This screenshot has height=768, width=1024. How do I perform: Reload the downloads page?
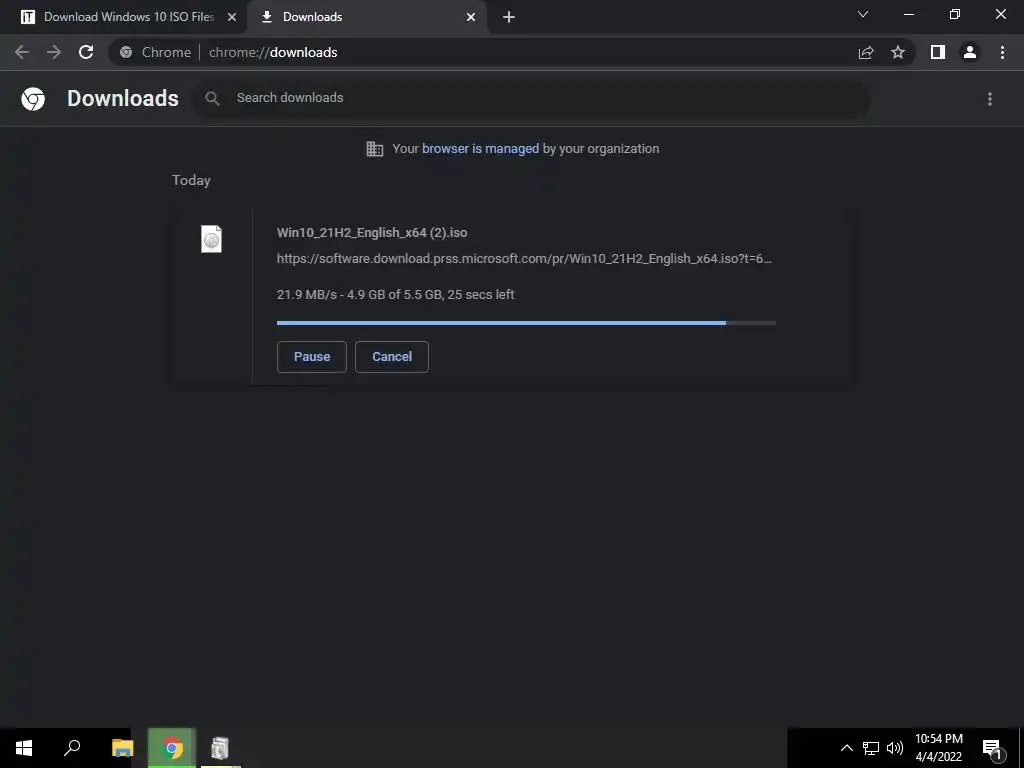(x=86, y=52)
